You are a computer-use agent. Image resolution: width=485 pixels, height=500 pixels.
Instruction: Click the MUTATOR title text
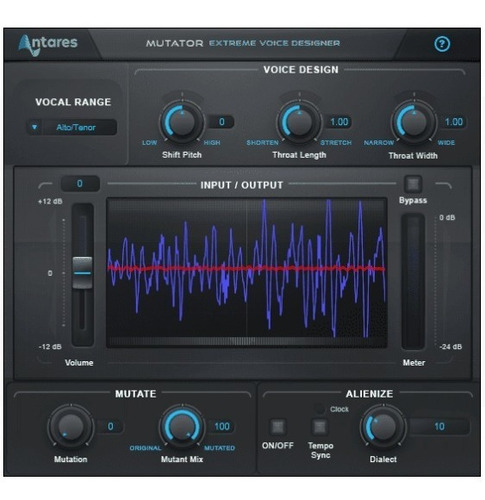174,43
